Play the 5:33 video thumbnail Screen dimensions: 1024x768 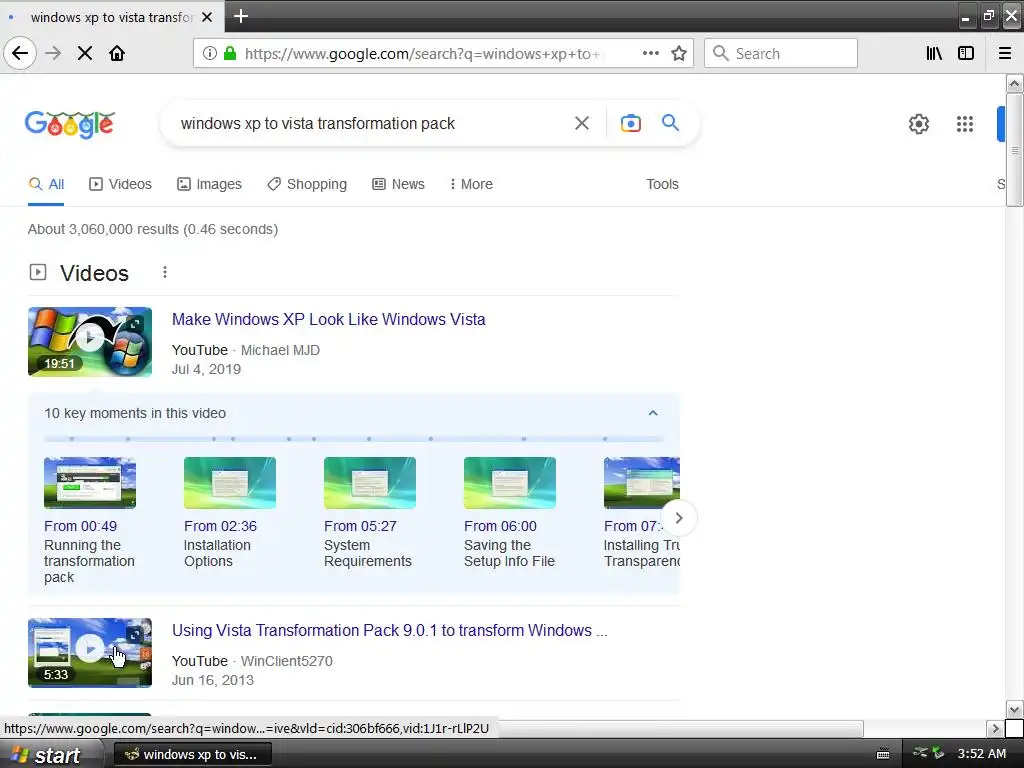coord(90,652)
